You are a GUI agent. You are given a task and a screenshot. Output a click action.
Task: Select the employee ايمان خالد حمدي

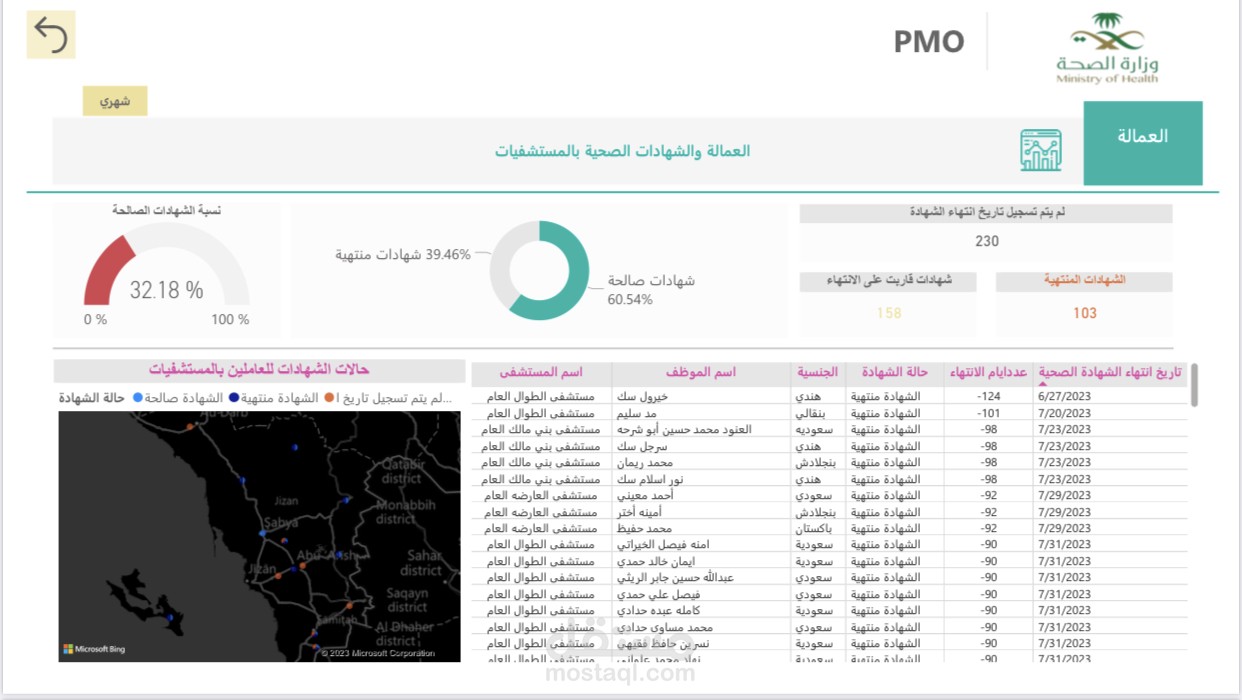[655, 561]
